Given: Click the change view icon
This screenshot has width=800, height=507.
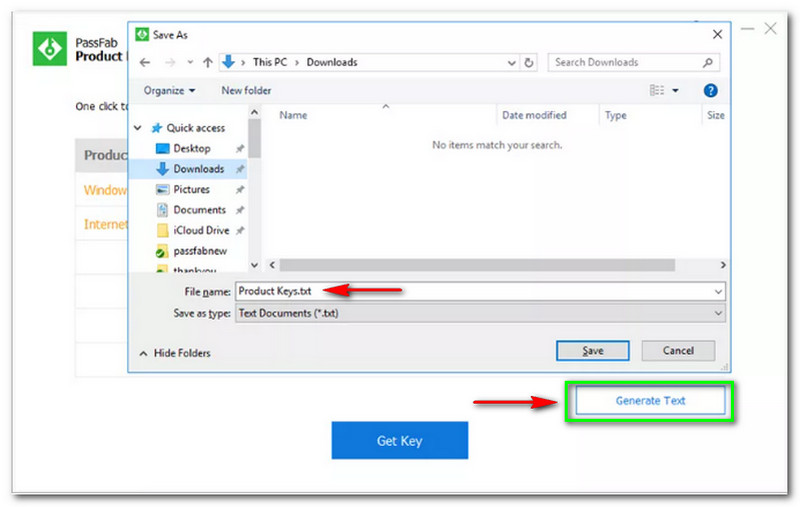Looking at the screenshot, I should tap(657, 90).
